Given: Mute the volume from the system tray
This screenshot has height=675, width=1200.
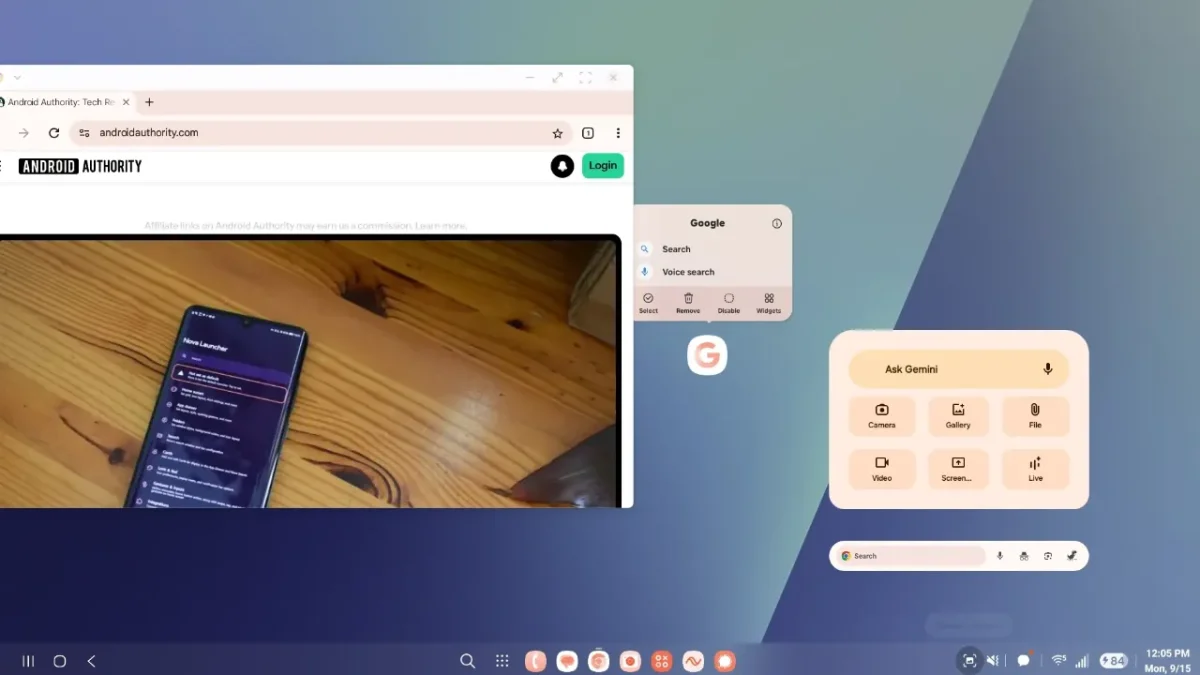Looking at the screenshot, I should (x=992, y=660).
